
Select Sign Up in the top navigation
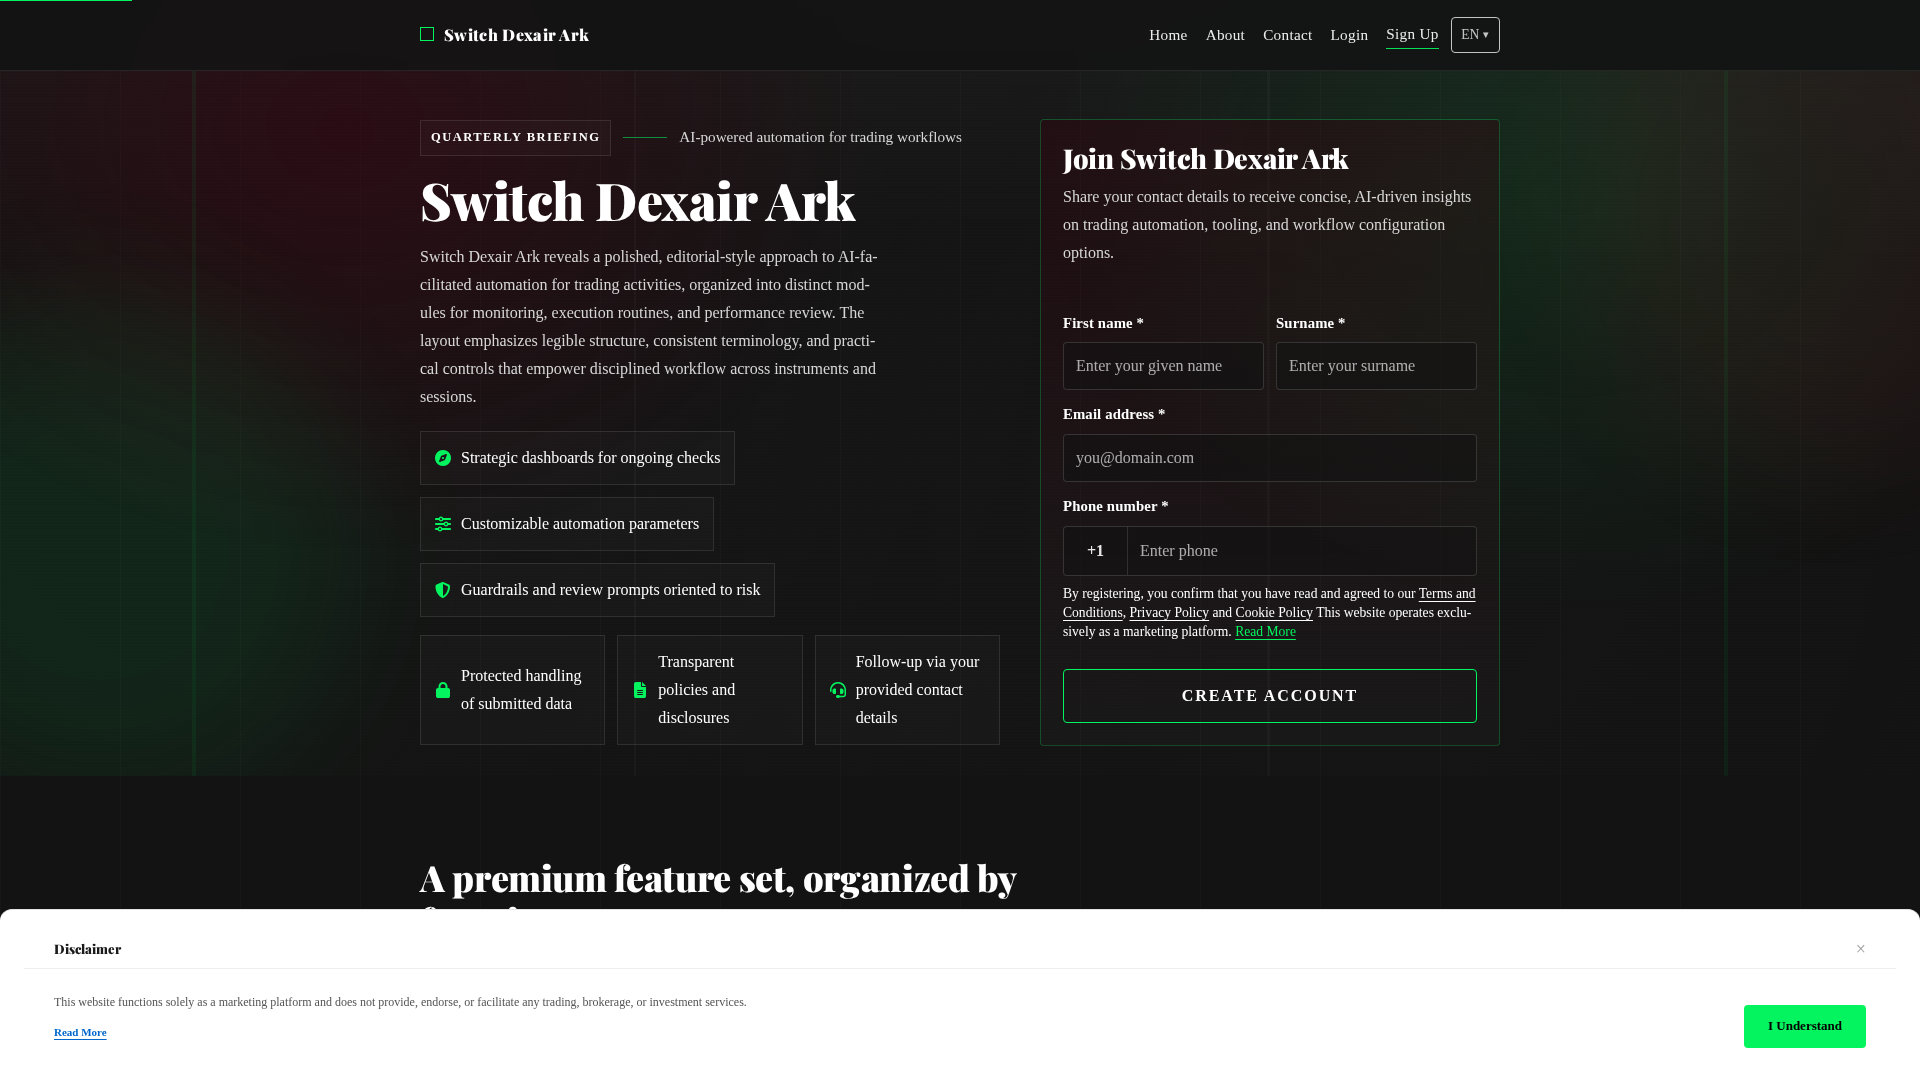click(1412, 35)
